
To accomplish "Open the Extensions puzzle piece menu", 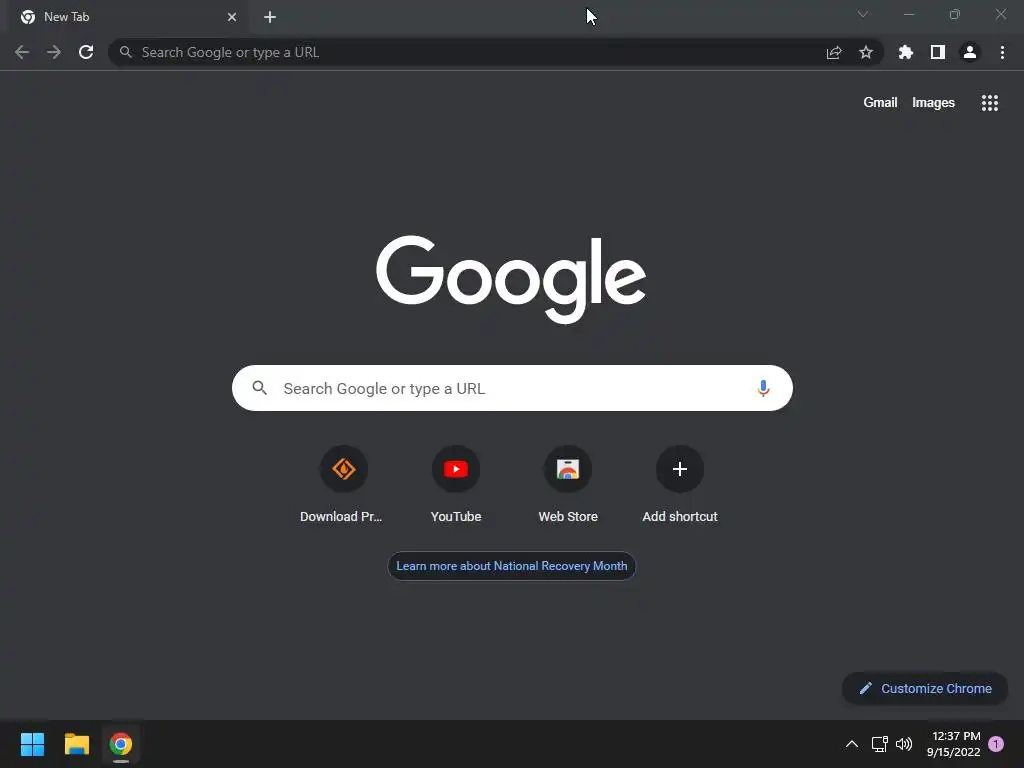I will tap(906, 52).
